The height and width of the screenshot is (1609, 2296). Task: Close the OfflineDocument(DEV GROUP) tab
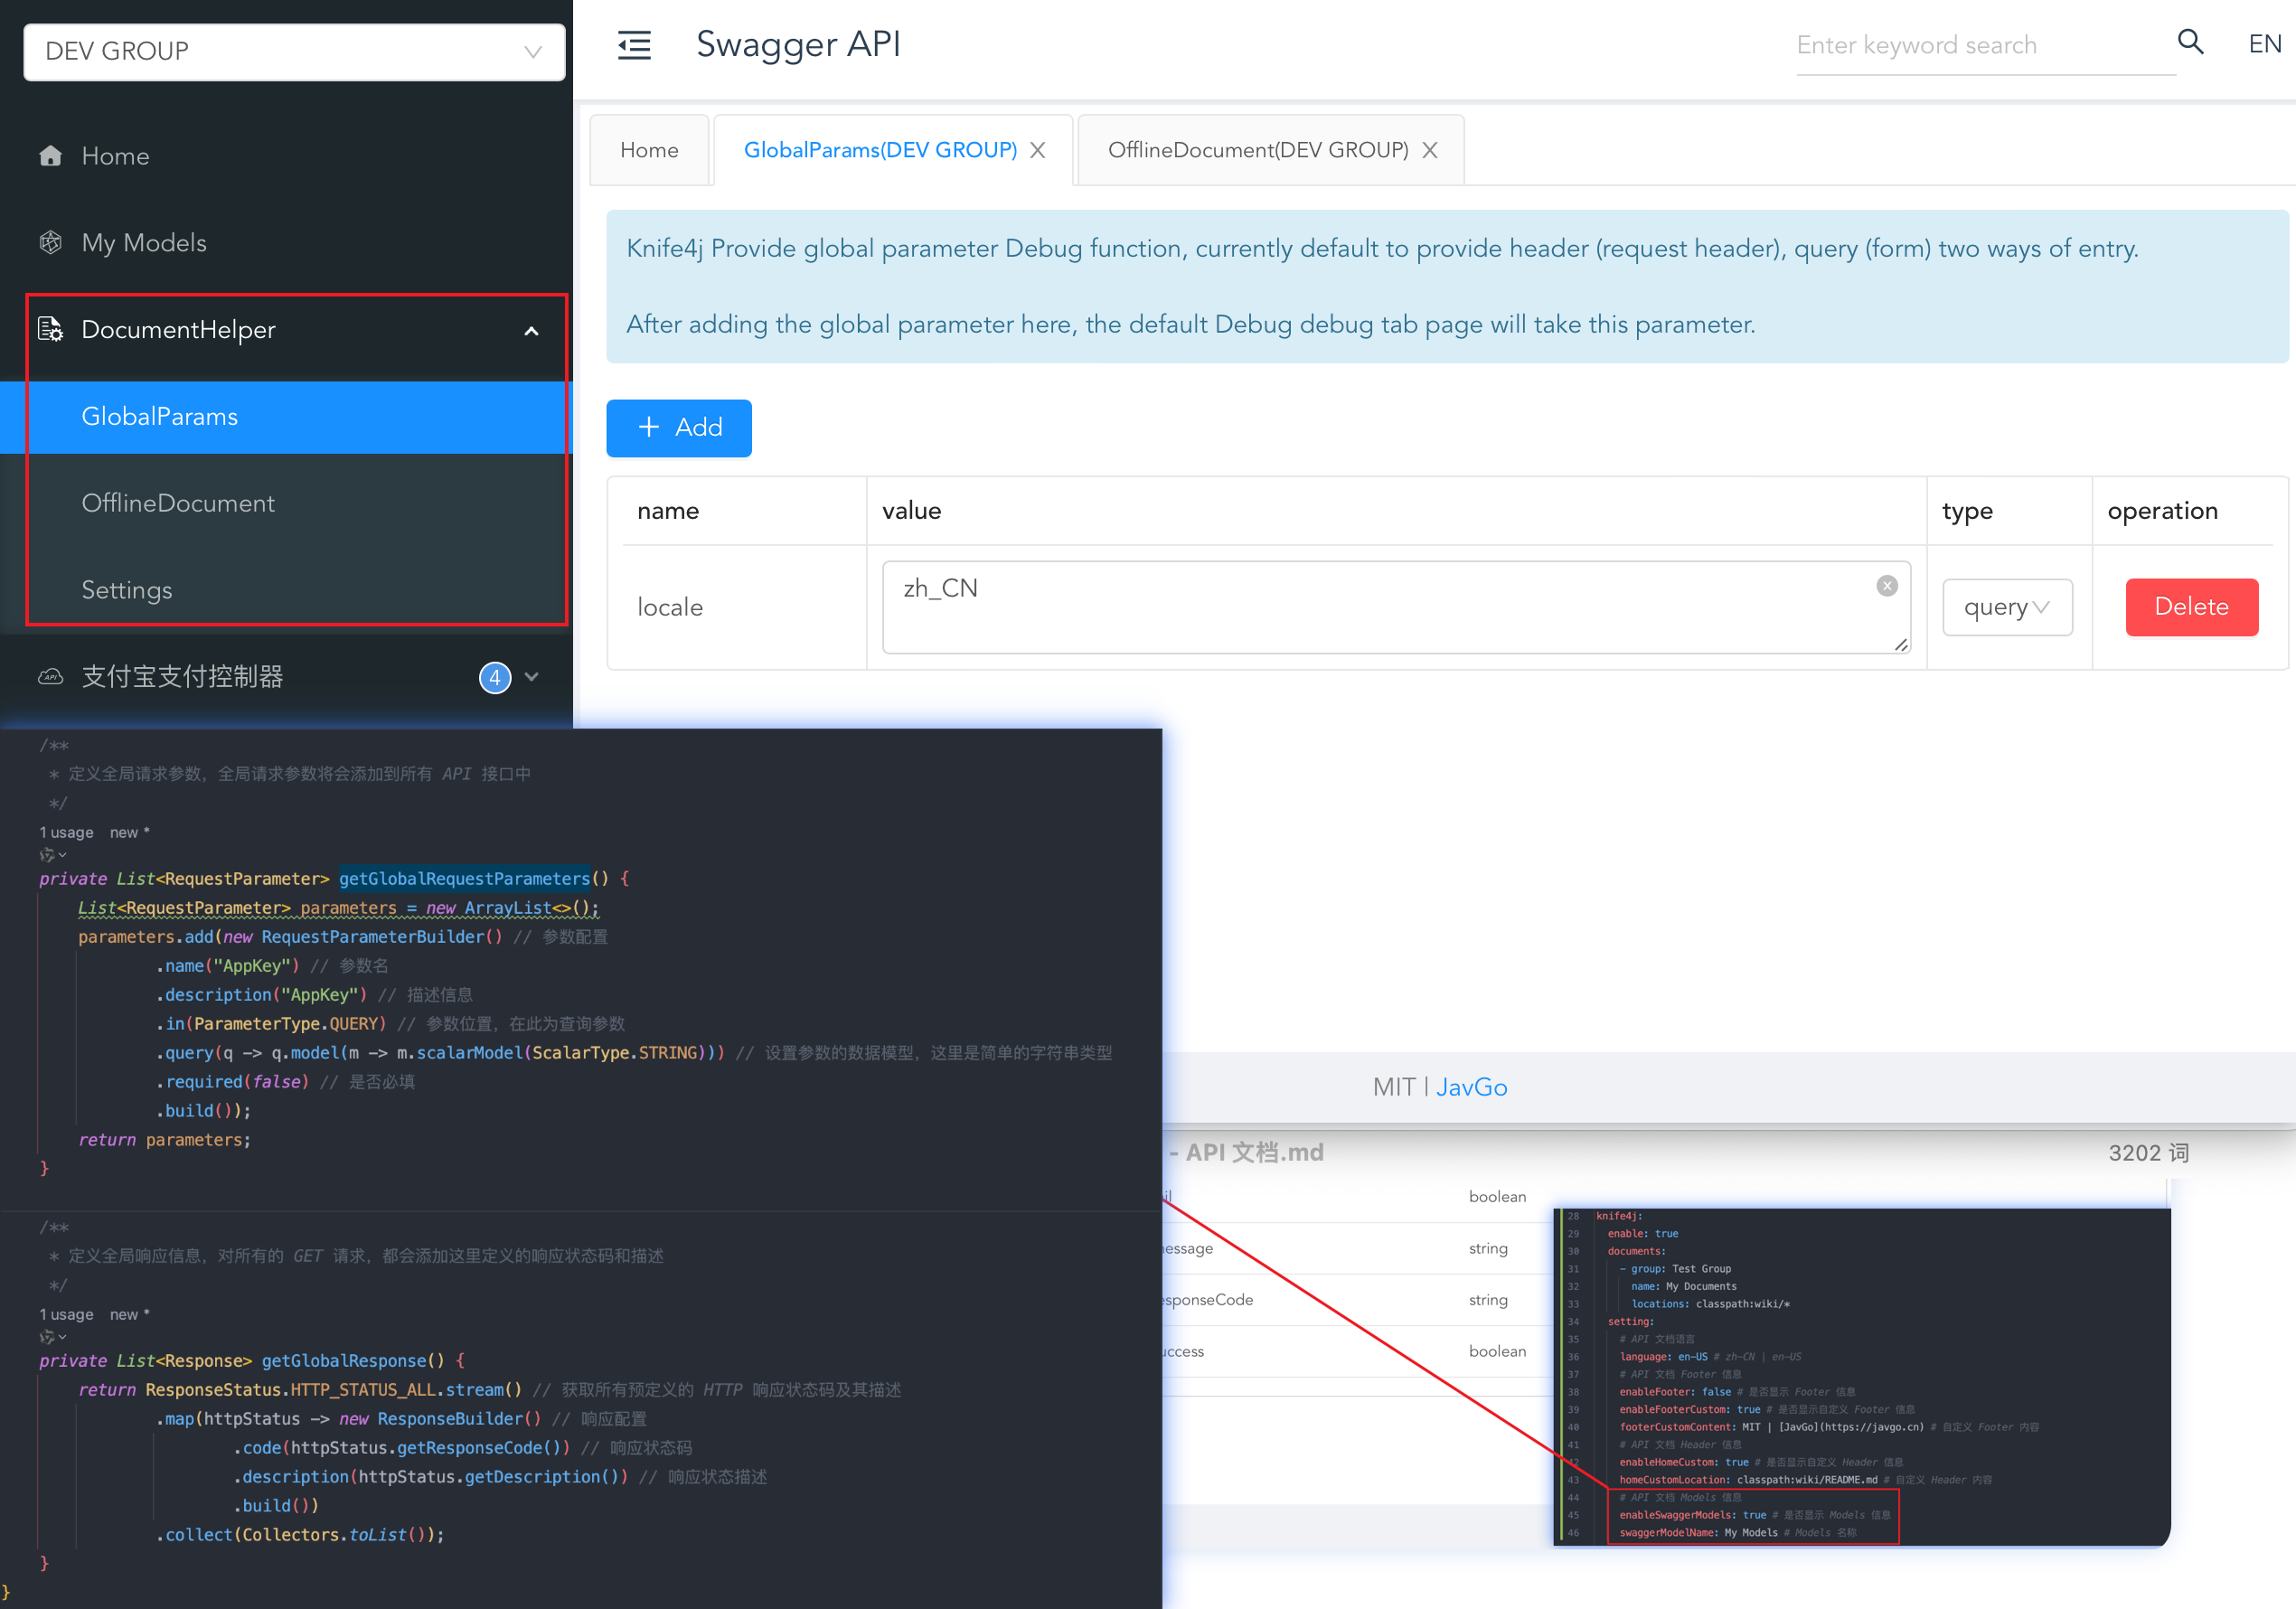click(1430, 149)
